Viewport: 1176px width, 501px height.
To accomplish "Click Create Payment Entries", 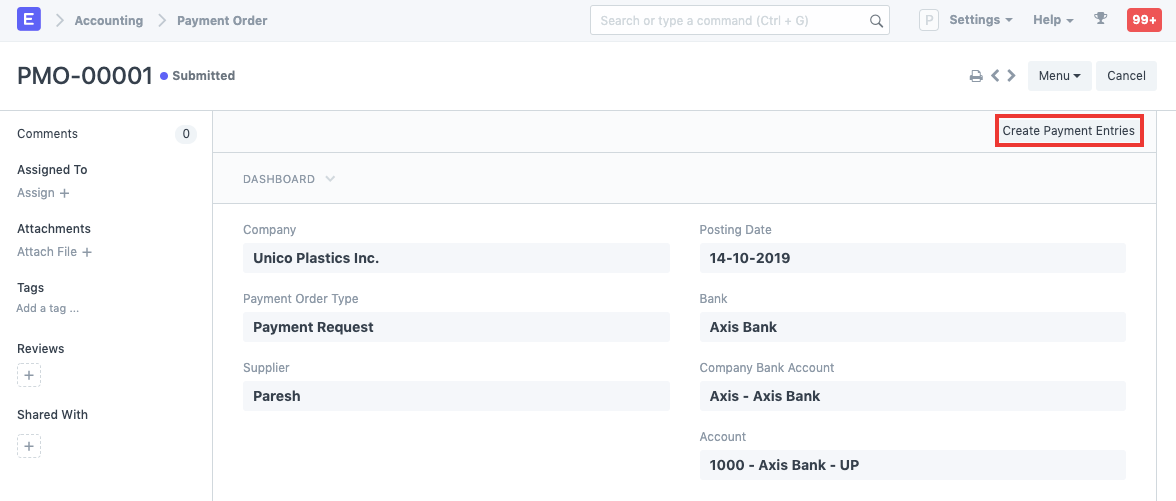I will pos(1069,130).
